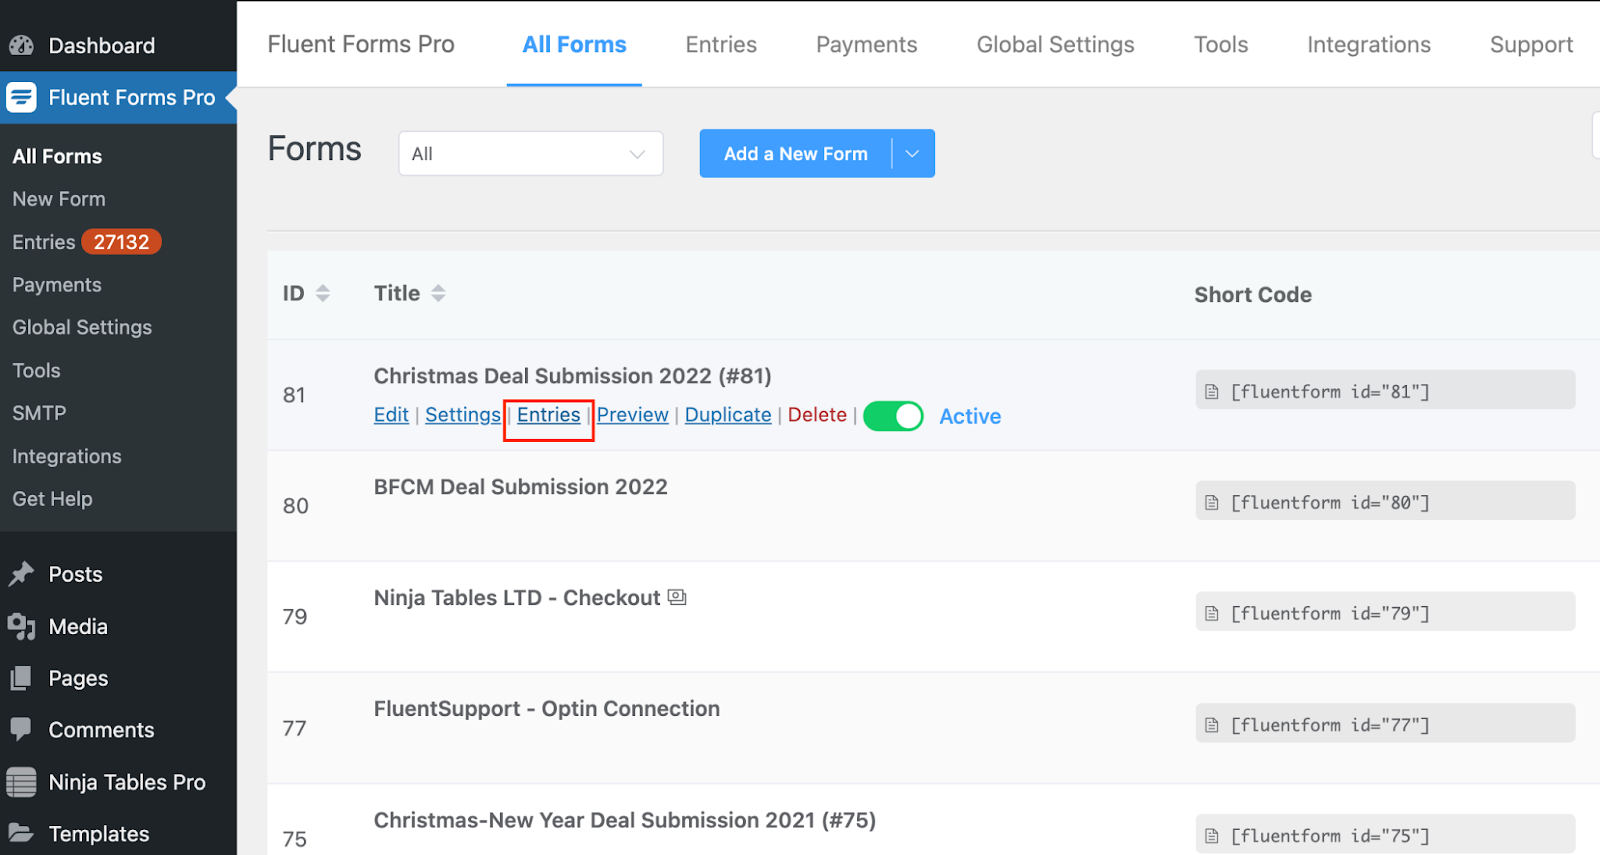Screen dimensions: 1600x855
Task: Open Get Help in sidebar submenu
Action: pos(52,499)
